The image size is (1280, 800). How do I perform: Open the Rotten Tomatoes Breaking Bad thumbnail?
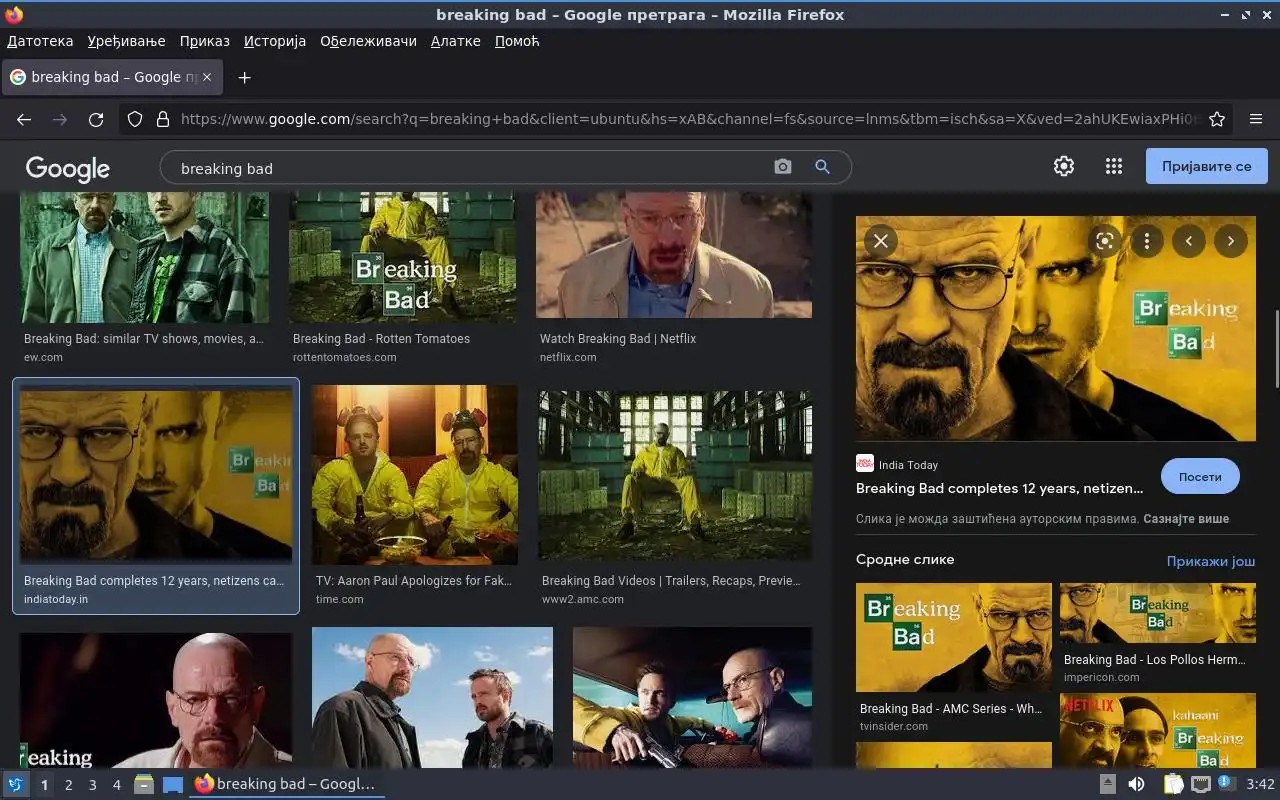404,257
